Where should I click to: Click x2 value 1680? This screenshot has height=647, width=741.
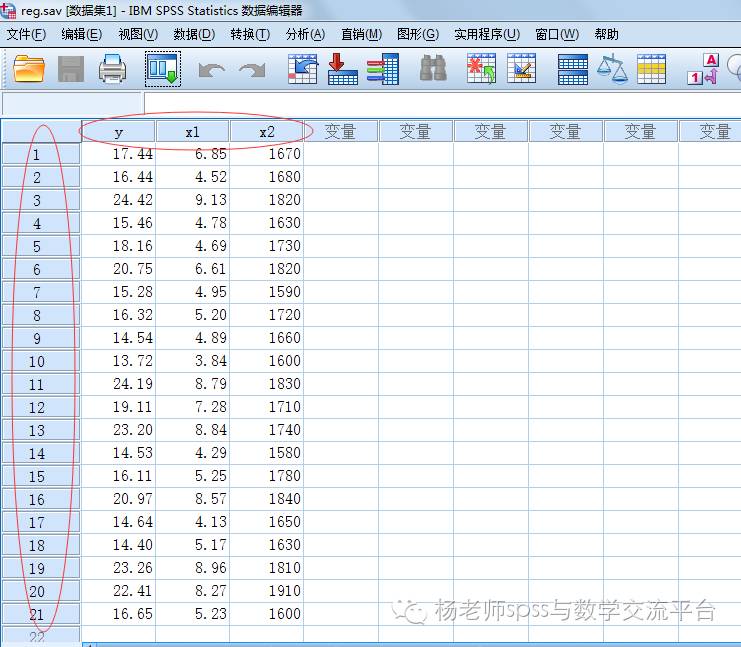(267, 177)
